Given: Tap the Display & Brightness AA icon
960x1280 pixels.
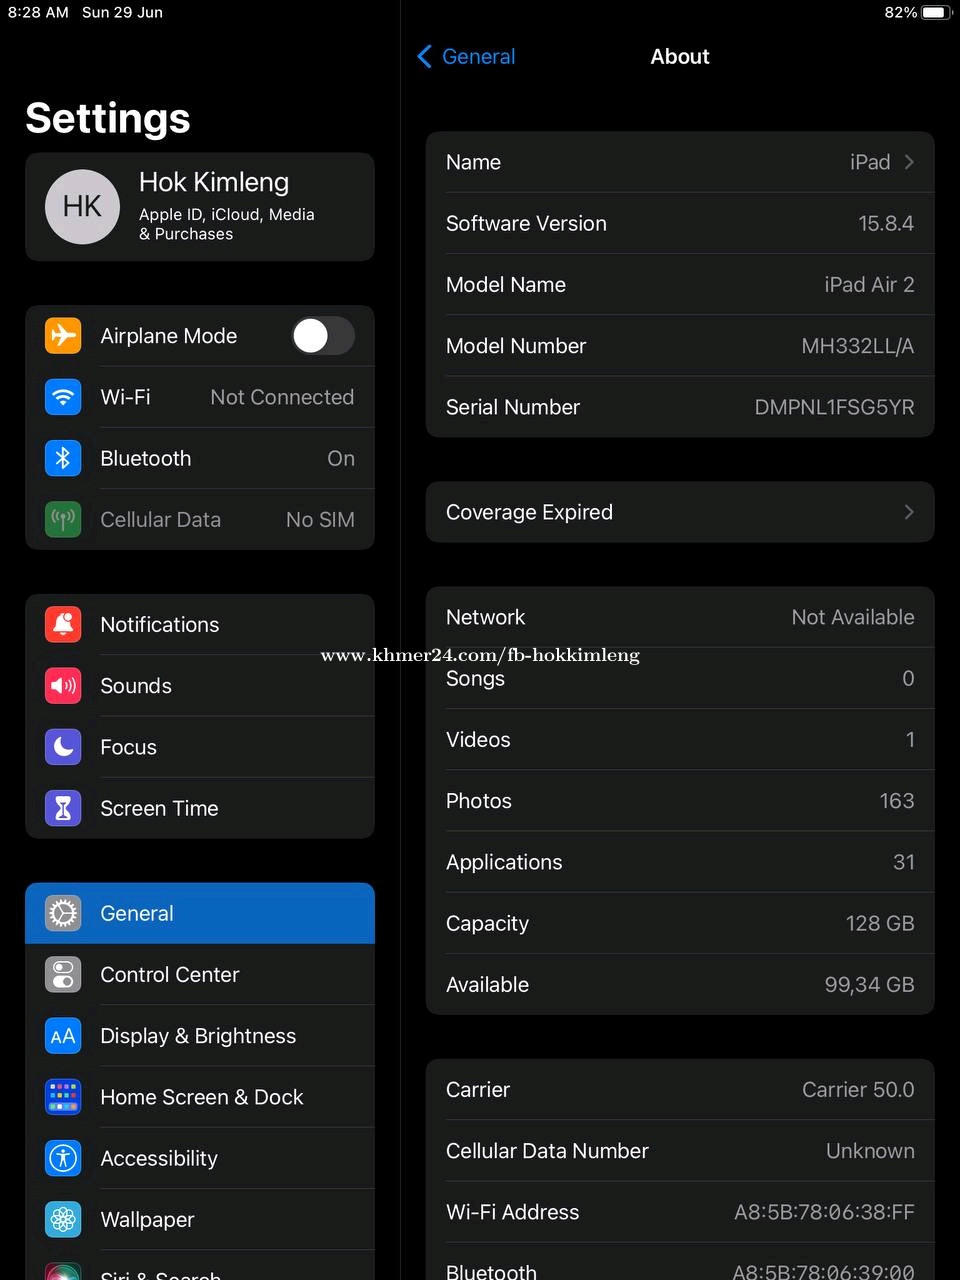Looking at the screenshot, I should pyautogui.click(x=63, y=1036).
